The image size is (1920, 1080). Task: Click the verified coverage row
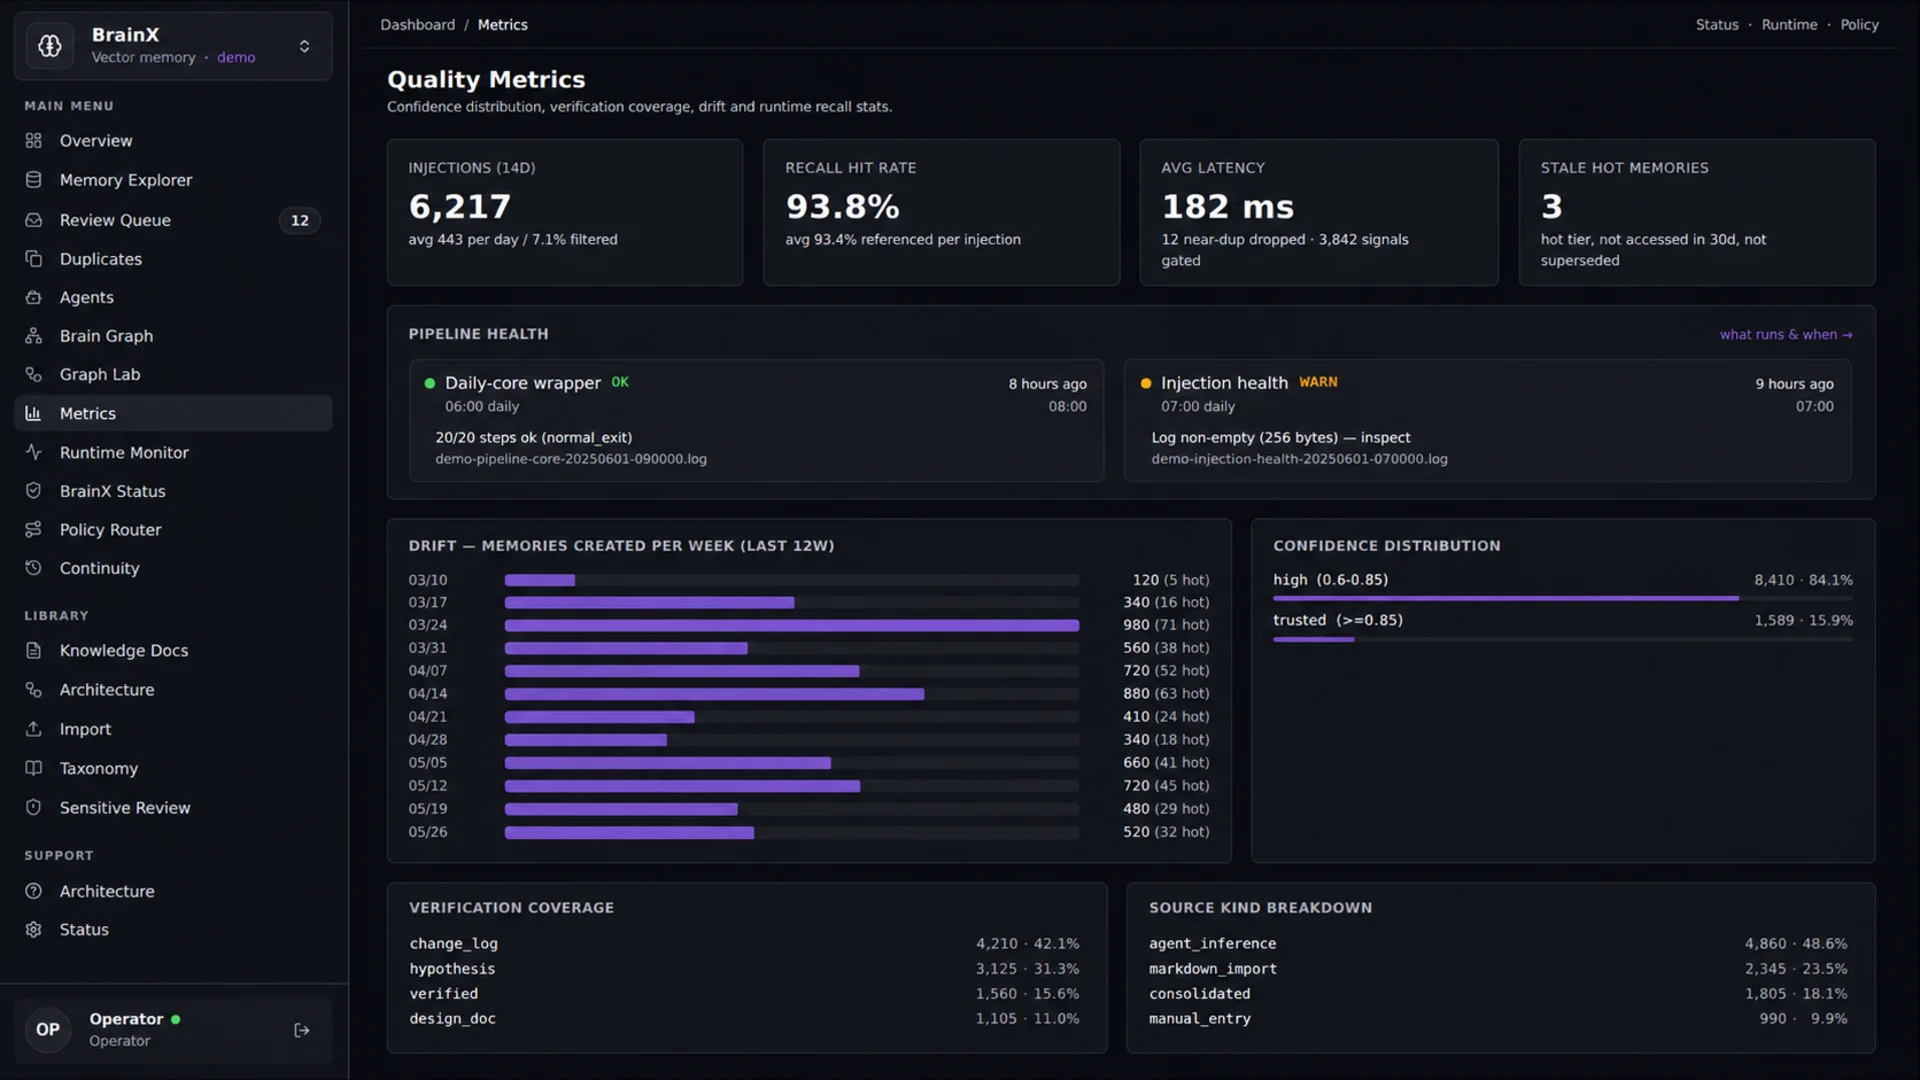[744, 994]
